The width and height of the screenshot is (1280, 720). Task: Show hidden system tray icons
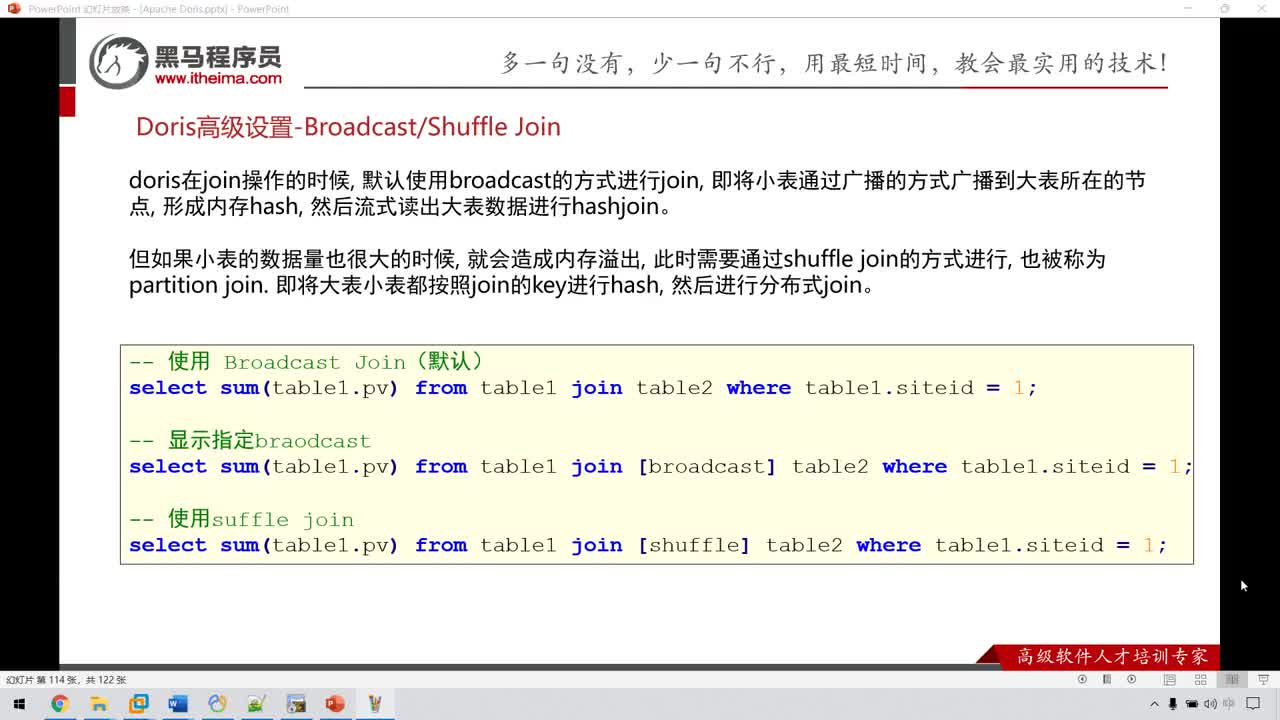click(x=1155, y=704)
